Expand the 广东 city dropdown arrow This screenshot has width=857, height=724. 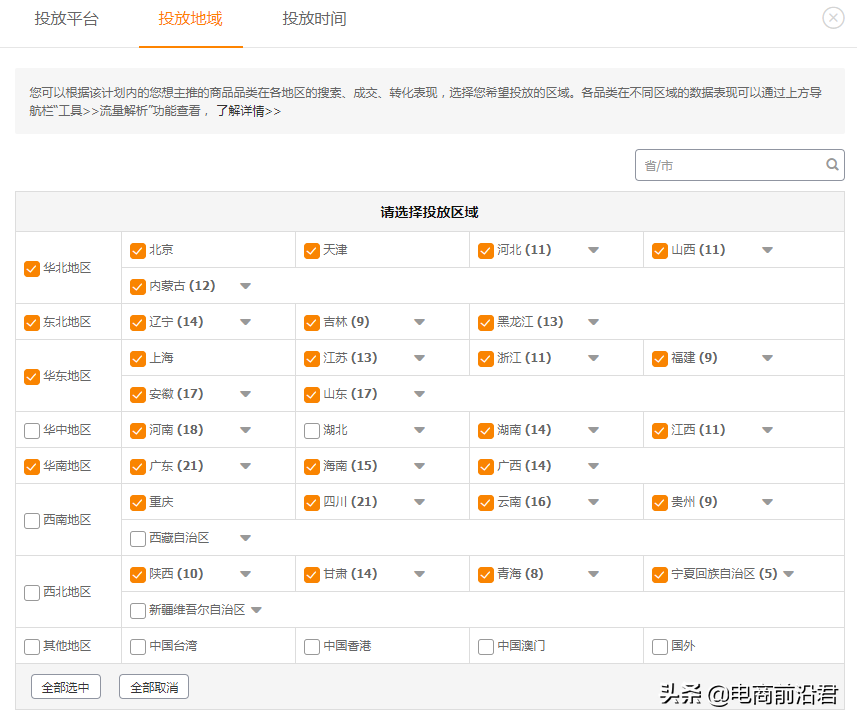coord(245,466)
